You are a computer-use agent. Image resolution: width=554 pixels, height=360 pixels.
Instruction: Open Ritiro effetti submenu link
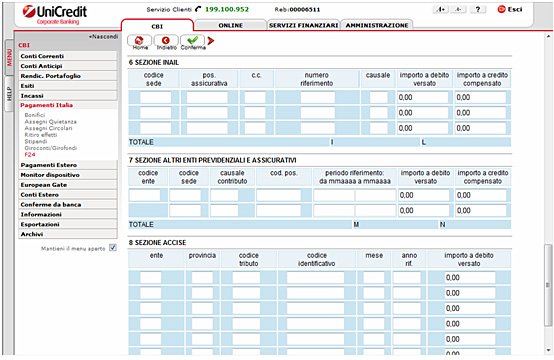tap(40, 135)
